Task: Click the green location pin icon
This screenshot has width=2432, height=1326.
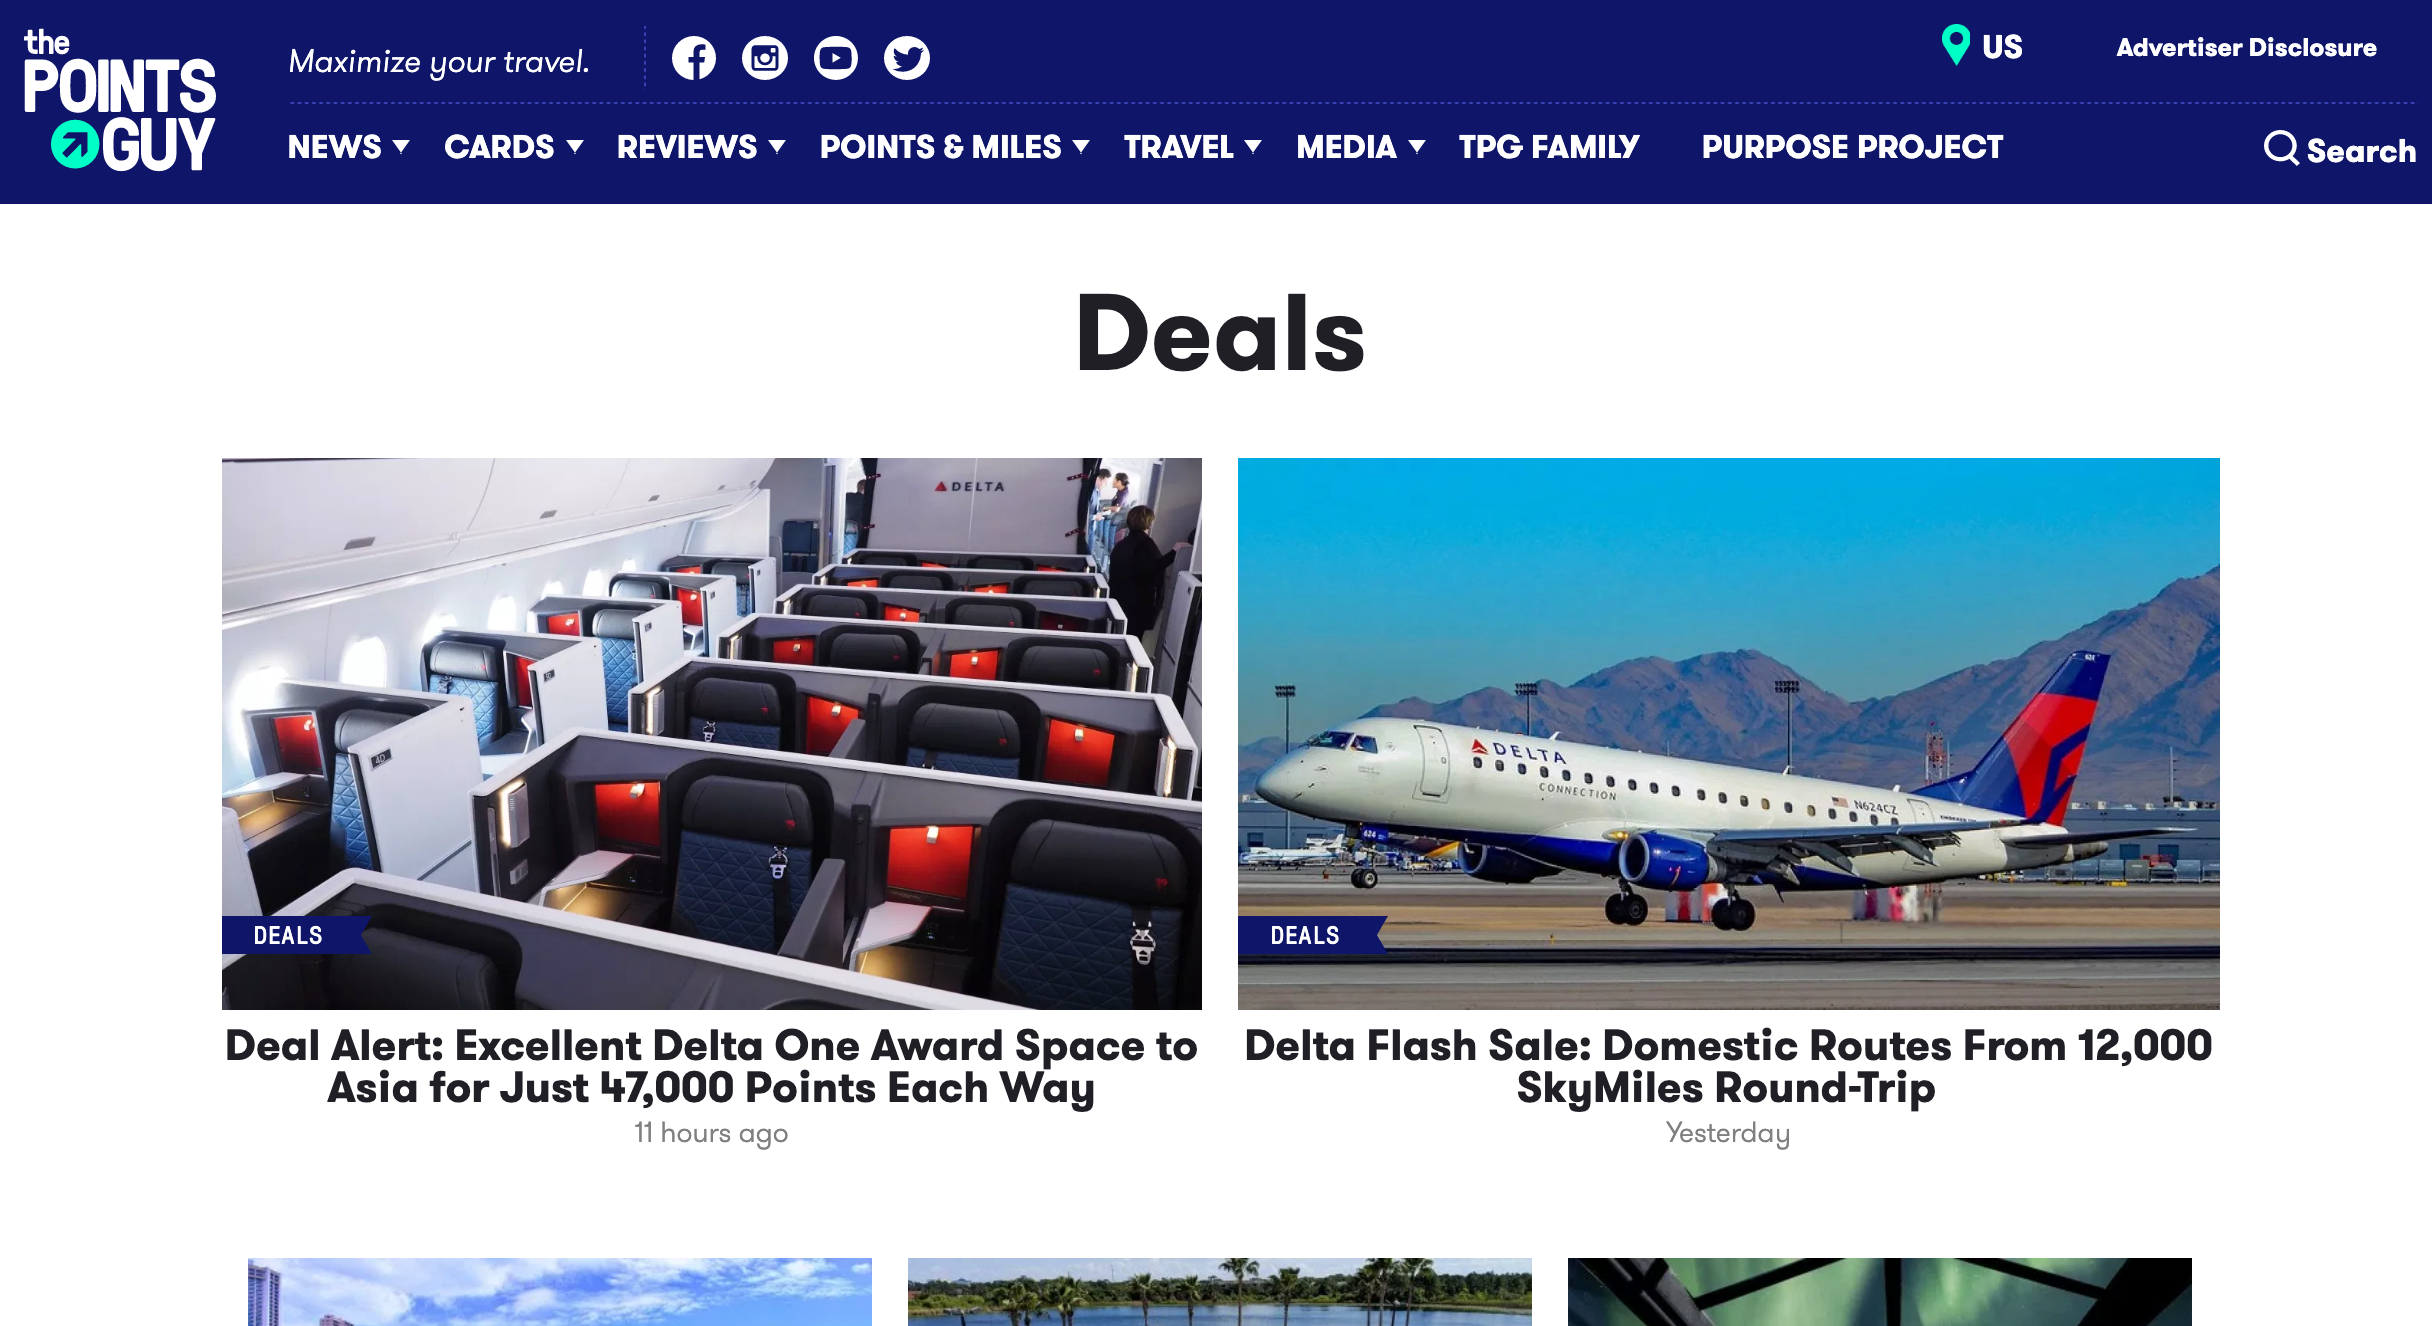Action: tap(1955, 45)
